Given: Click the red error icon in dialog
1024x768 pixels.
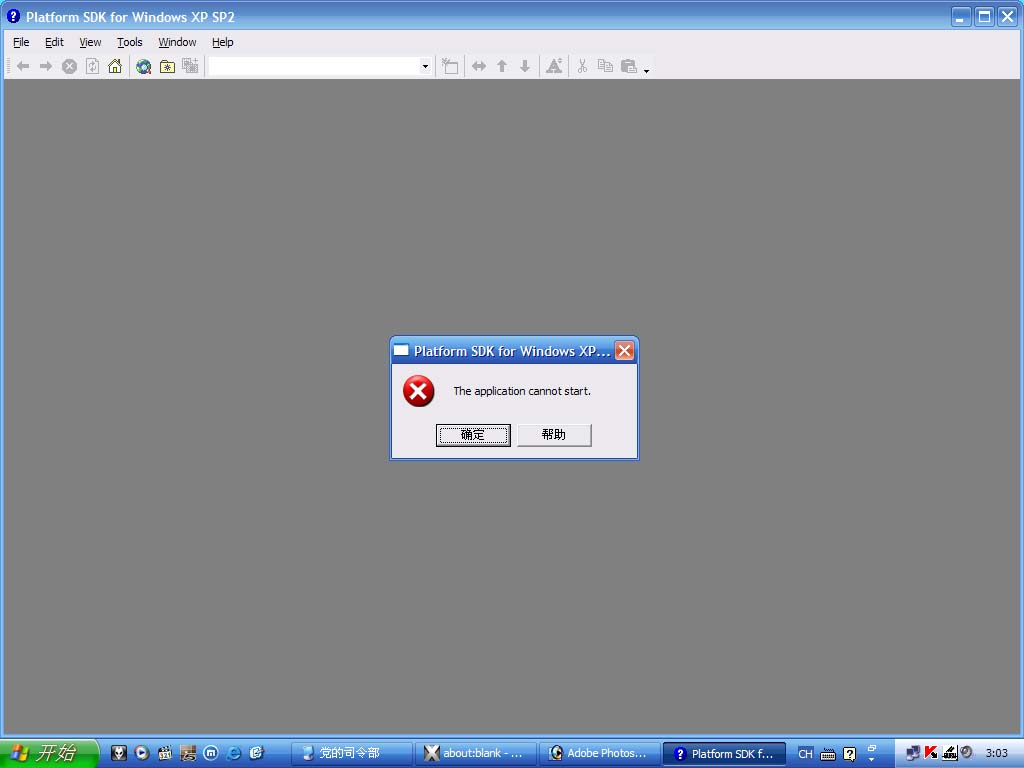Looking at the screenshot, I should (419, 391).
